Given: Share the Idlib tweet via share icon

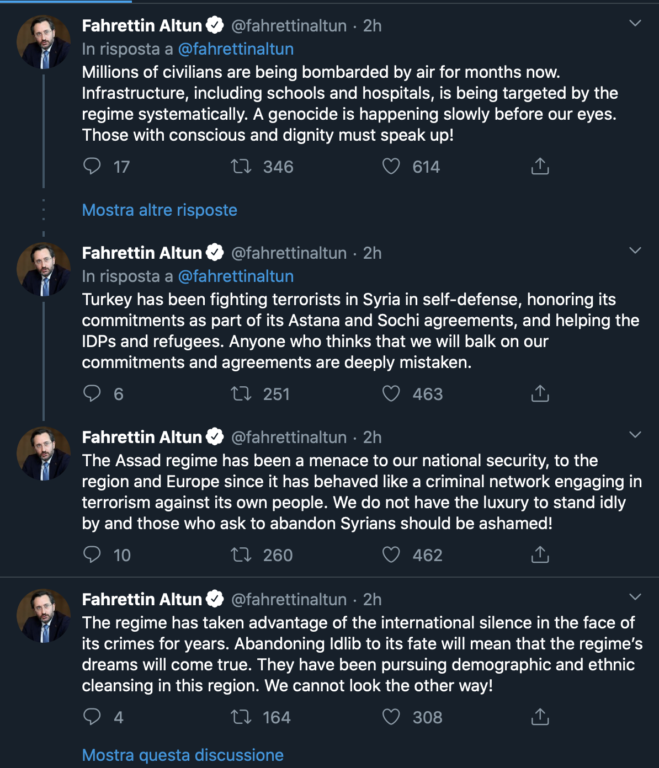Looking at the screenshot, I should click(540, 717).
